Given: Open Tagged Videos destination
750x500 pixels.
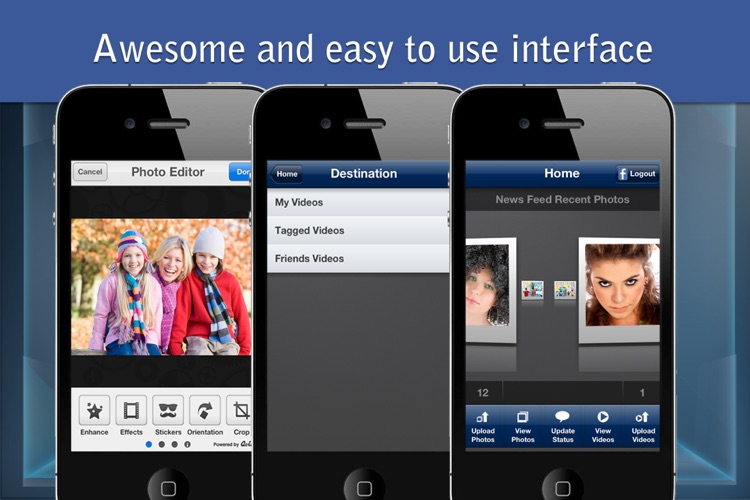Looking at the screenshot, I should (358, 230).
